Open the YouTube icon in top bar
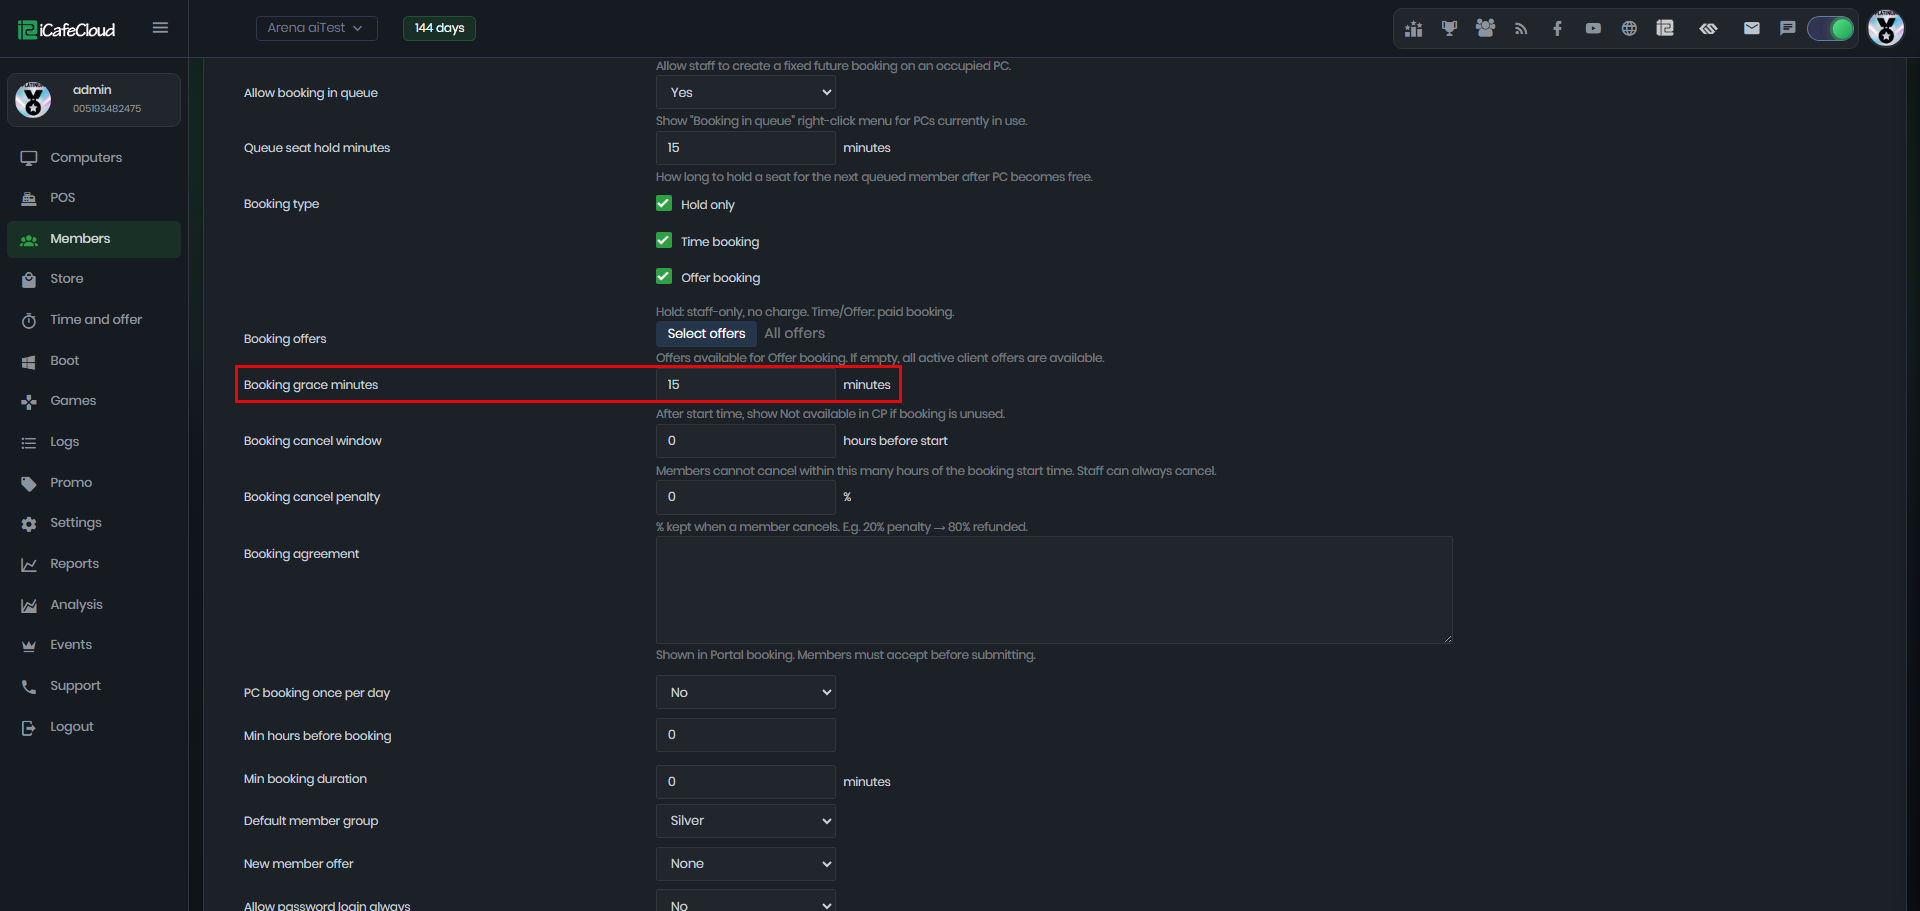This screenshot has height=911, width=1920. (x=1593, y=29)
